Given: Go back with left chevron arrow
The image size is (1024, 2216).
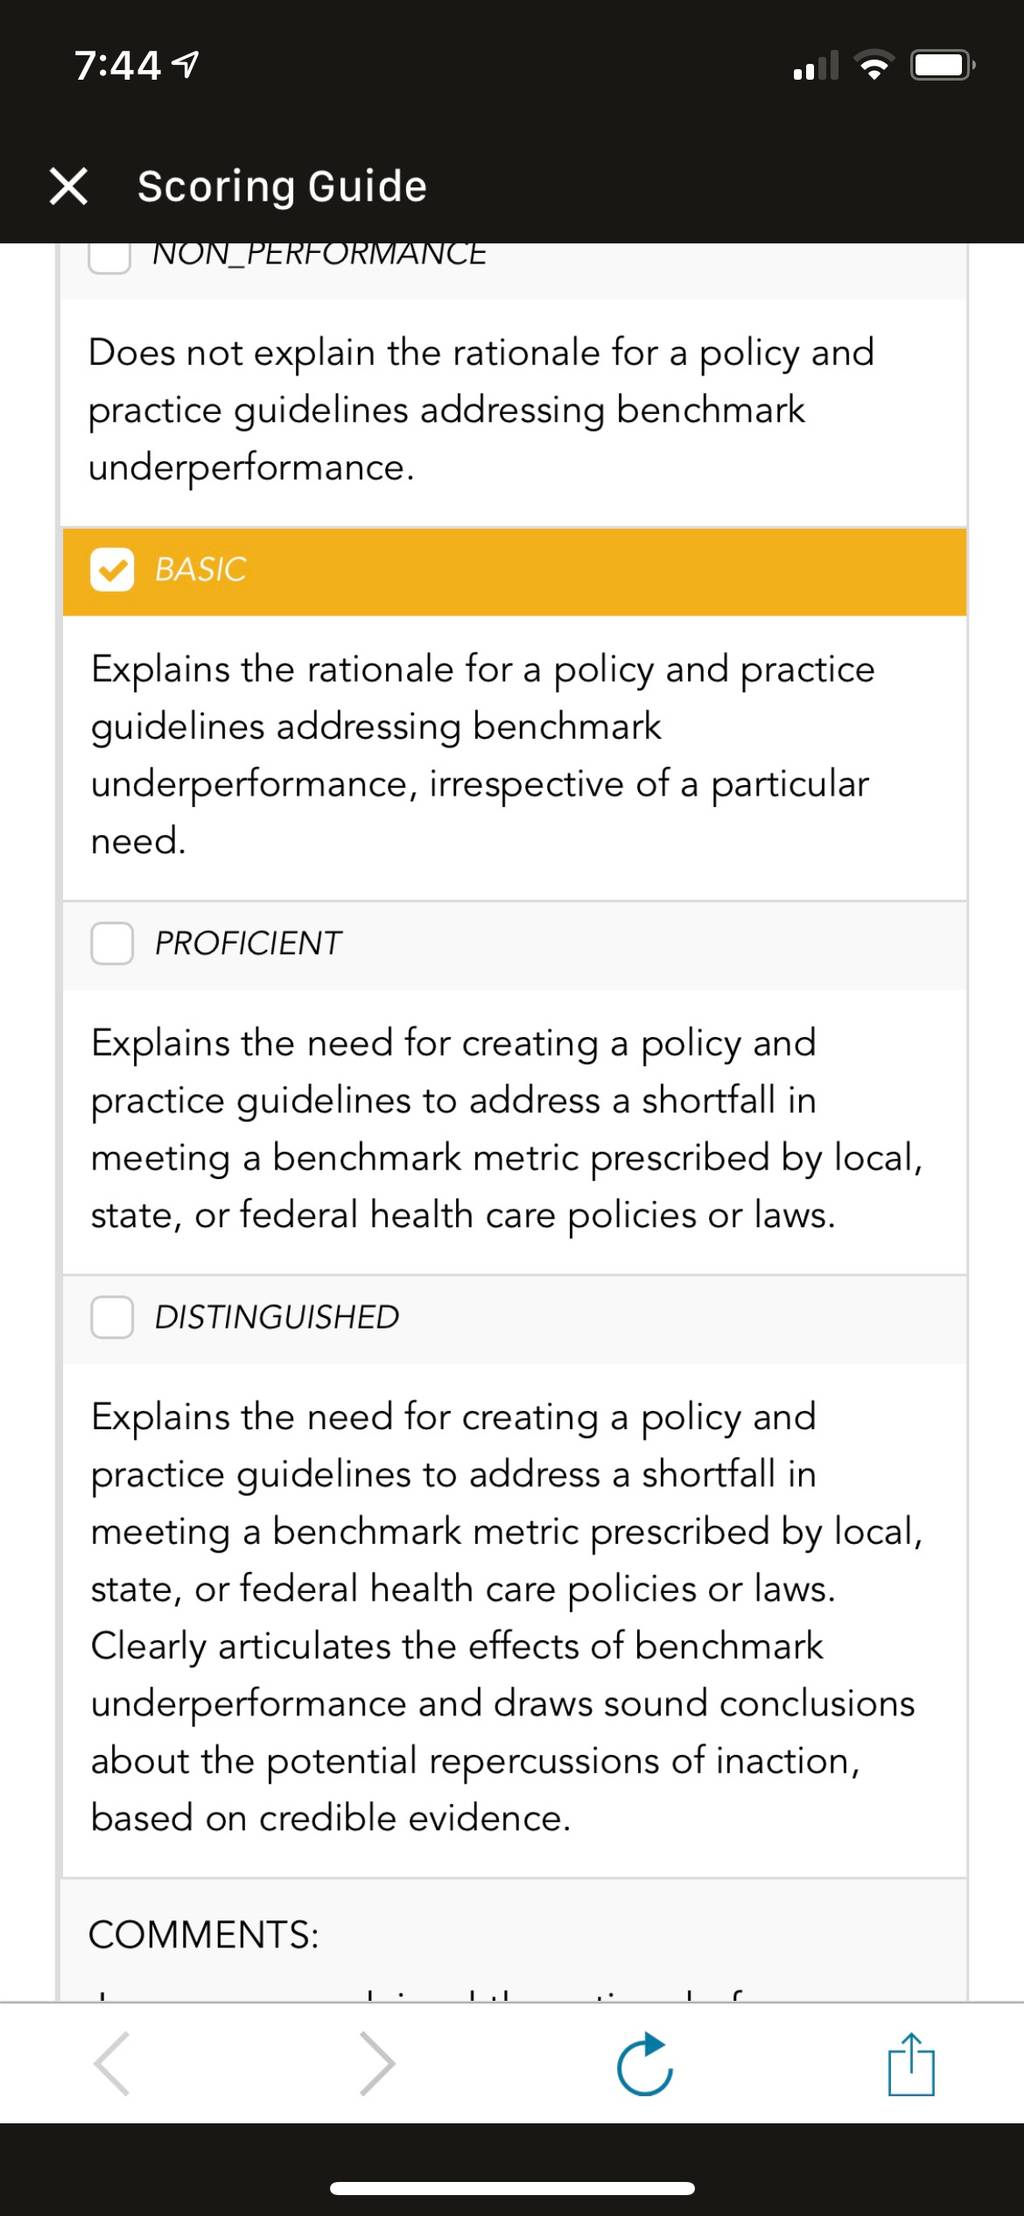Looking at the screenshot, I should point(112,2063).
